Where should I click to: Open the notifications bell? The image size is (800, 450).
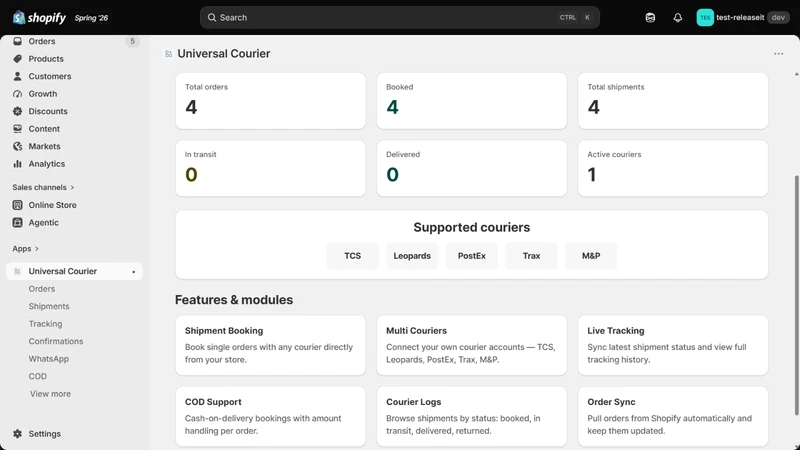point(678,18)
